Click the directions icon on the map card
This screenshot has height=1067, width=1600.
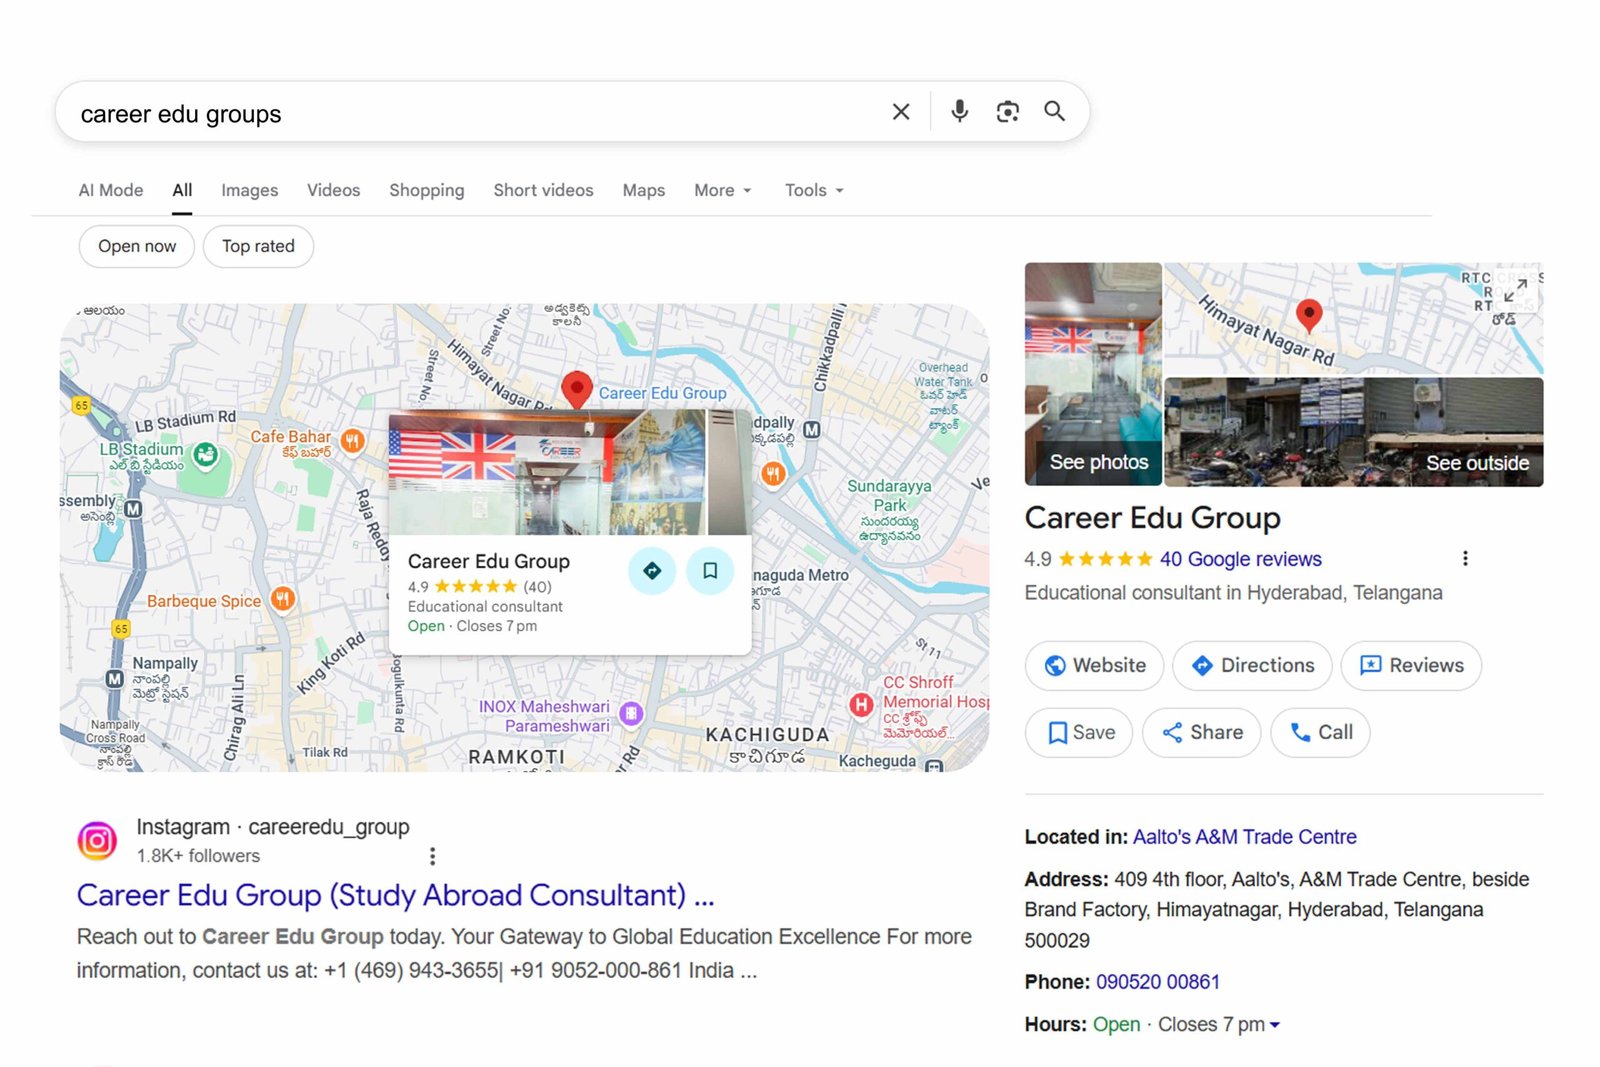point(651,571)
